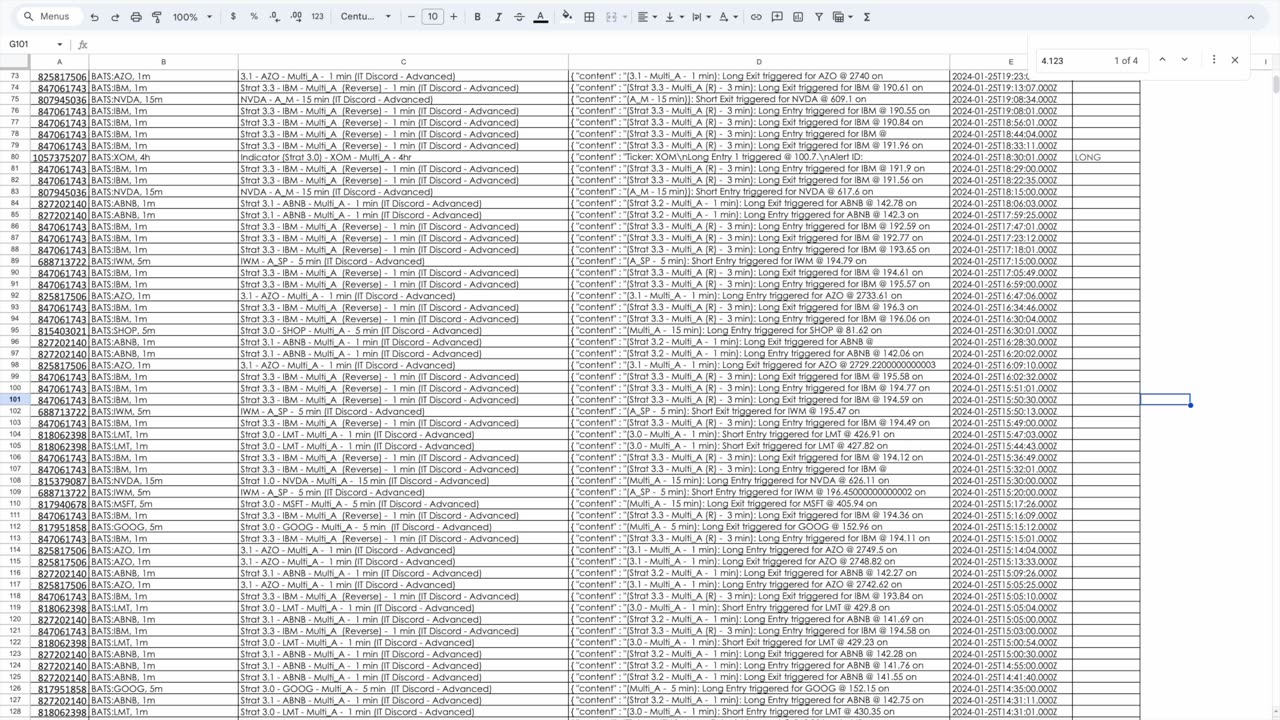Open the Vertical align dropdown
The height and width of the screenshot is (720, 1280).
(x=673, y=17)
